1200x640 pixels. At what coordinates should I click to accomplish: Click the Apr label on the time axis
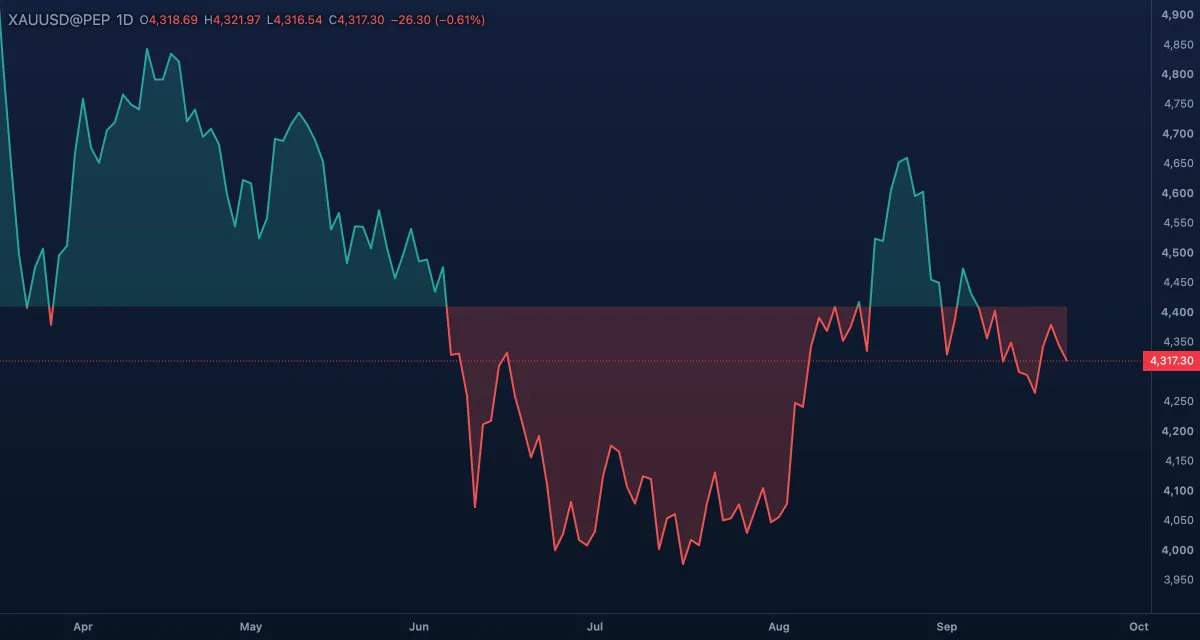click(83, 627)
